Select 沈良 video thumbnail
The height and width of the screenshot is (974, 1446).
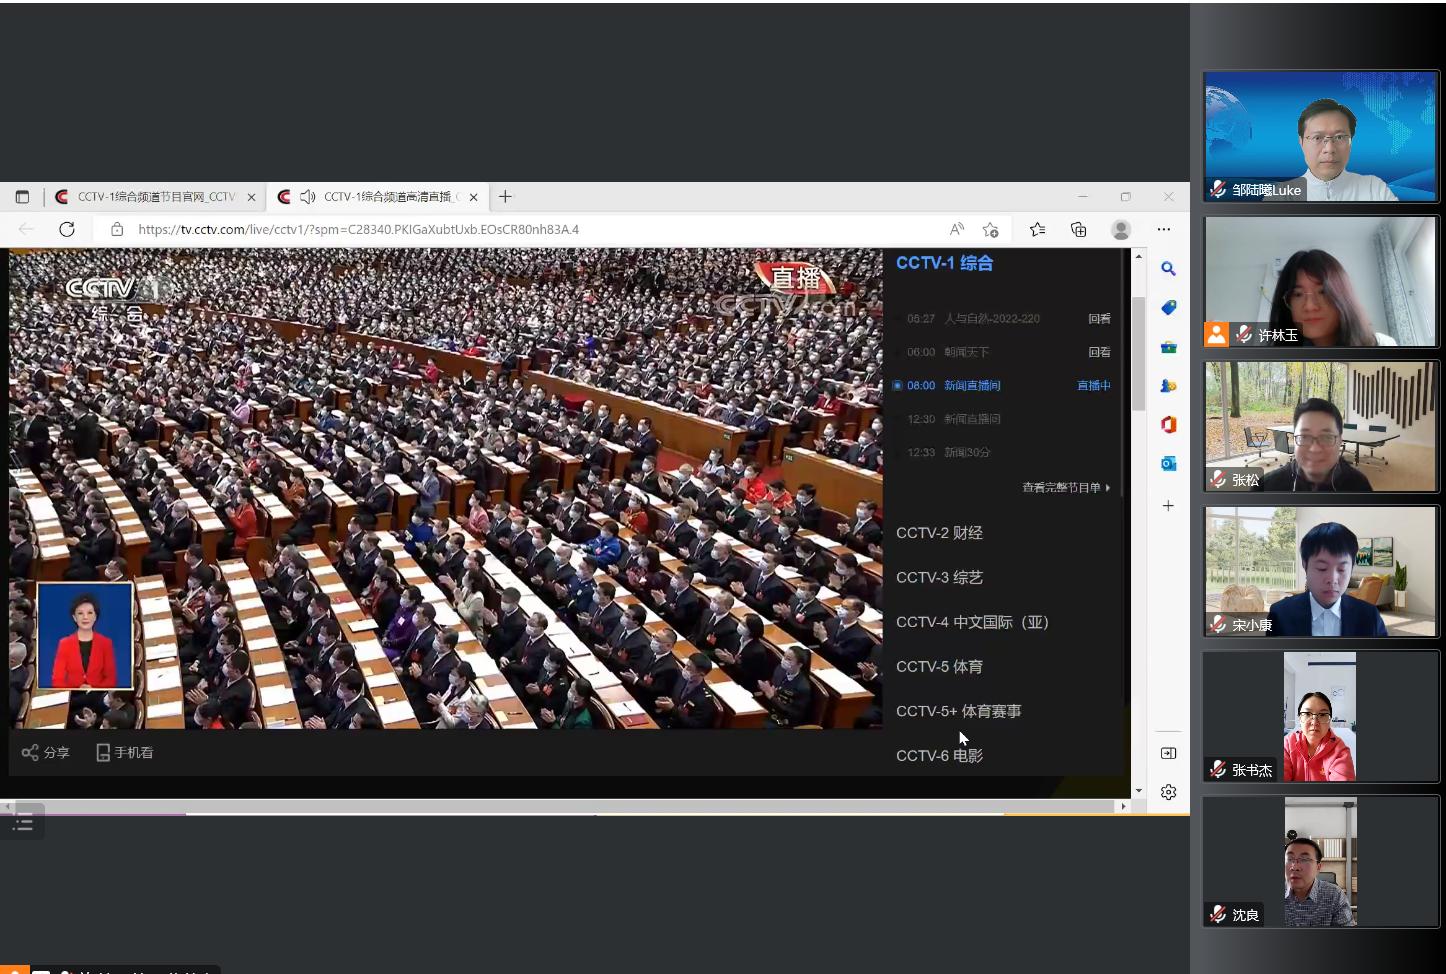[x=1320, y=862]
